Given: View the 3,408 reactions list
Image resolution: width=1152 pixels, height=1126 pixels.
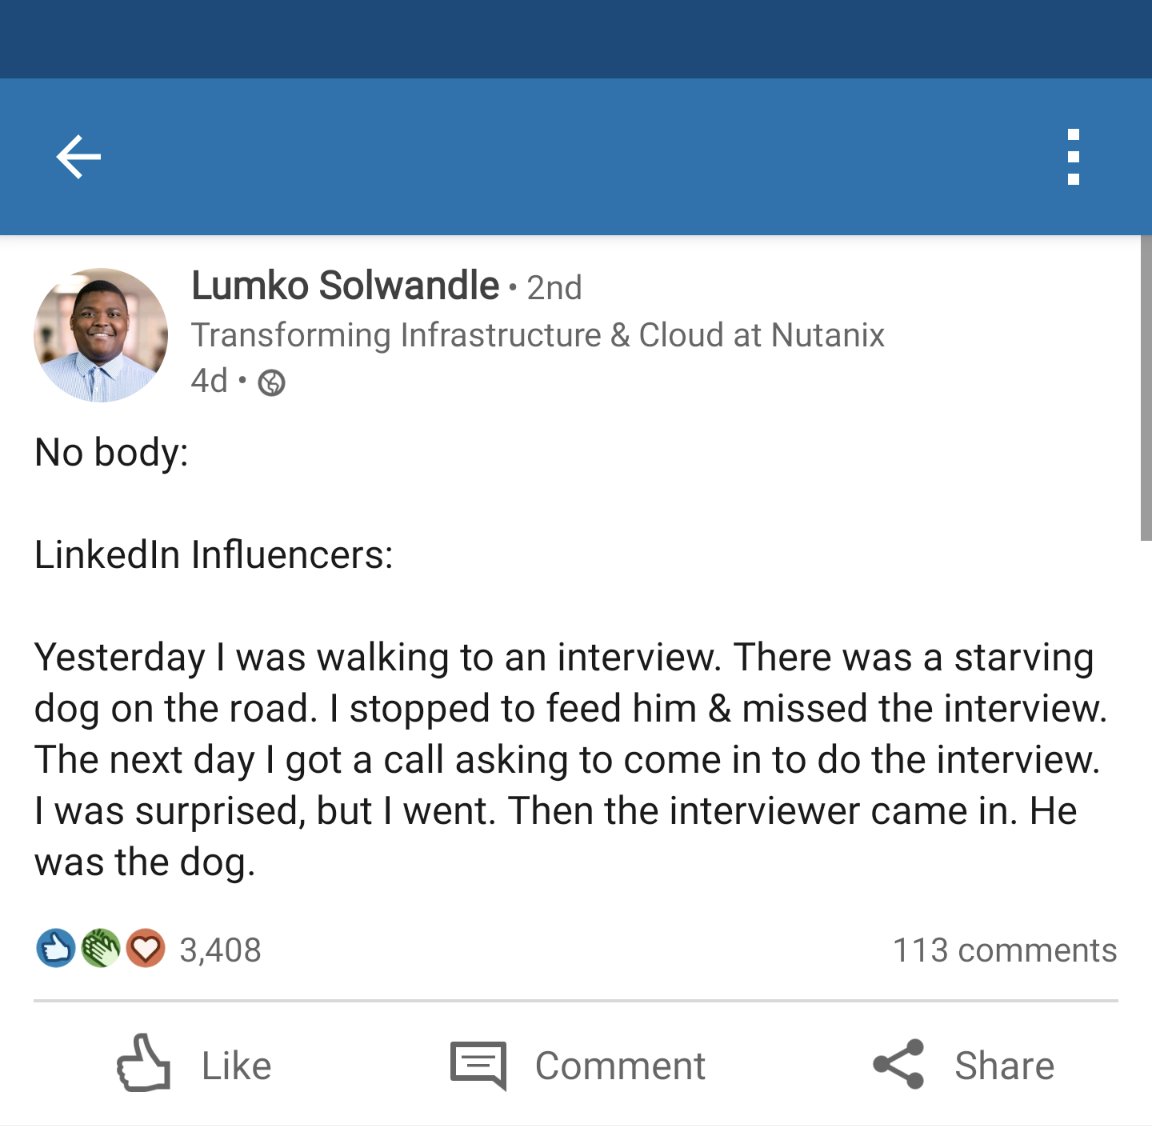Looking at the screenshot, I should 220,950.
